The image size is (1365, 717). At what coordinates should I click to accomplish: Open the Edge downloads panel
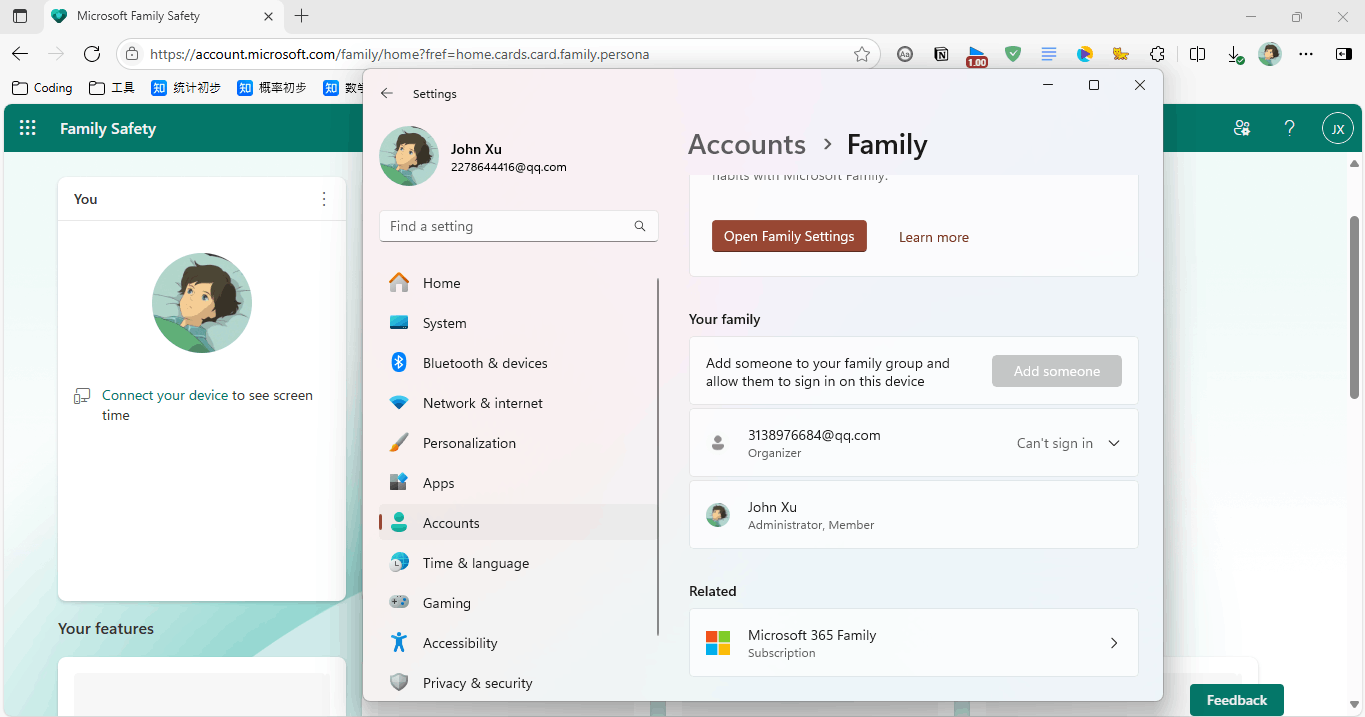coord(1235,54)
